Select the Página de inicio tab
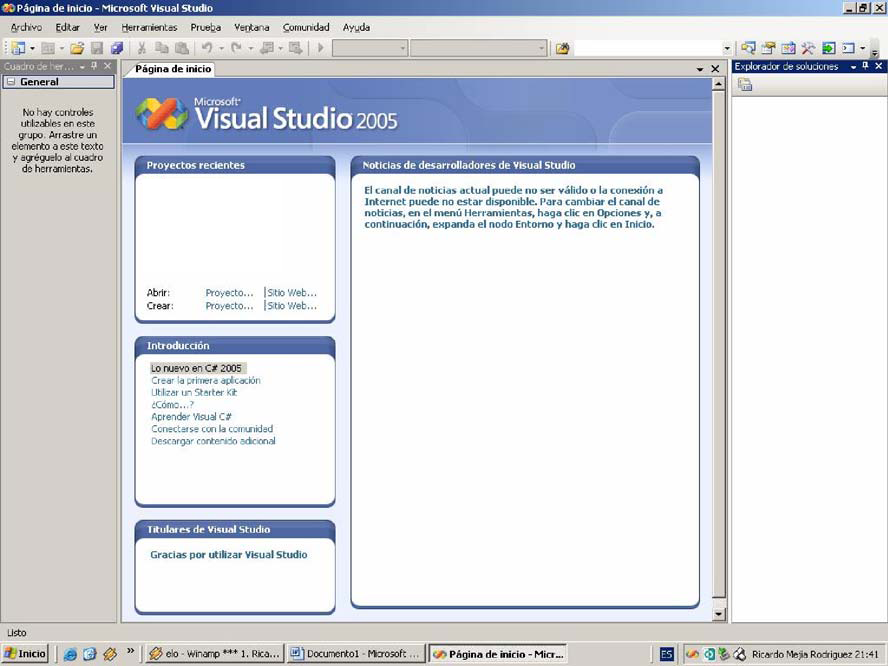Screen dimensions: 888x666 coord(173,69)
